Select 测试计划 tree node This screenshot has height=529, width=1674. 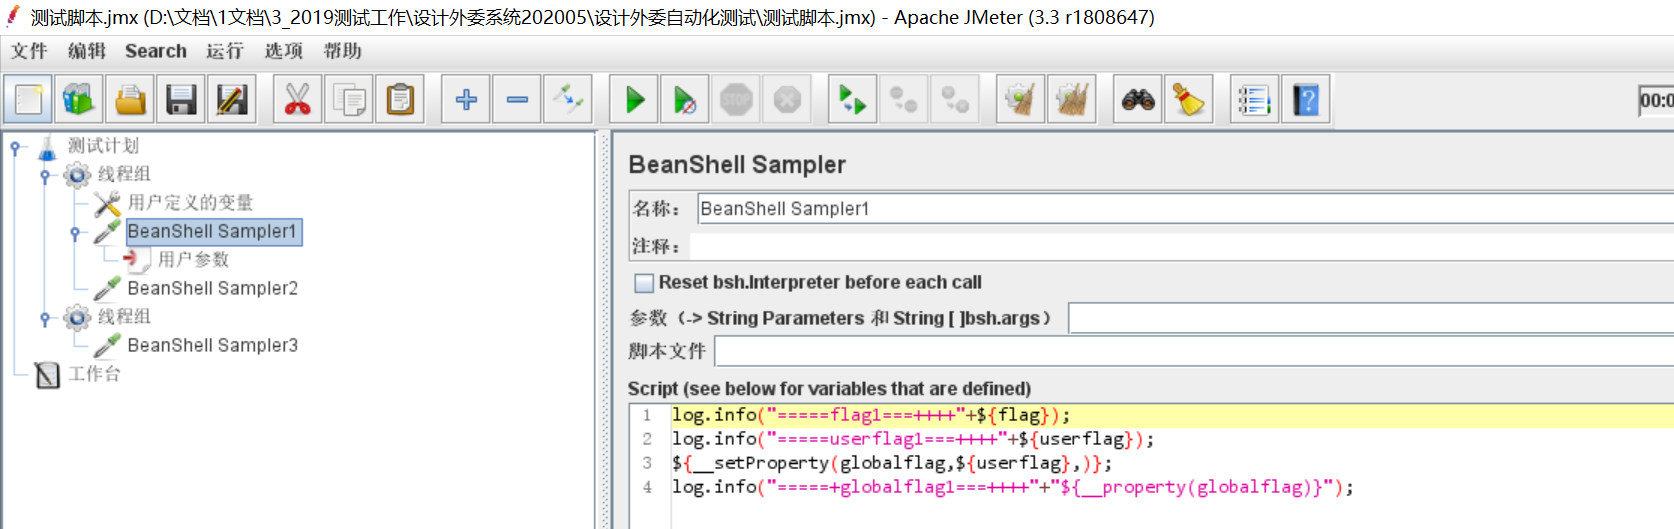(x=103, y=146)
